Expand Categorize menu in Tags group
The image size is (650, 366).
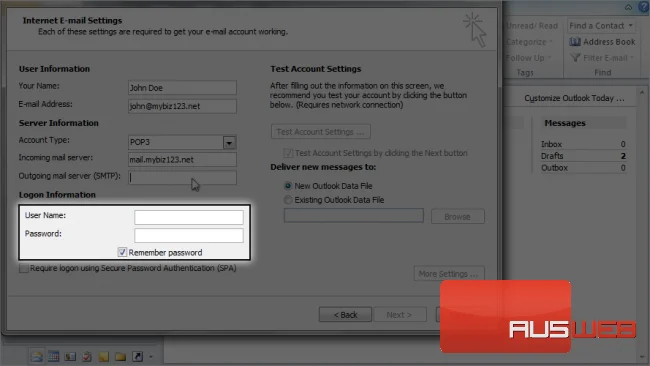pos(530,42)
